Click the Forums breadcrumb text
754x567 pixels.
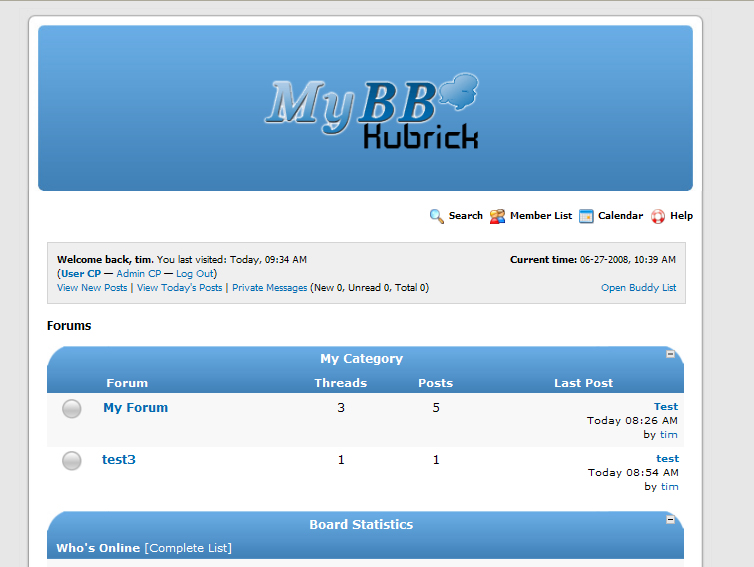(x=69, y=326)
